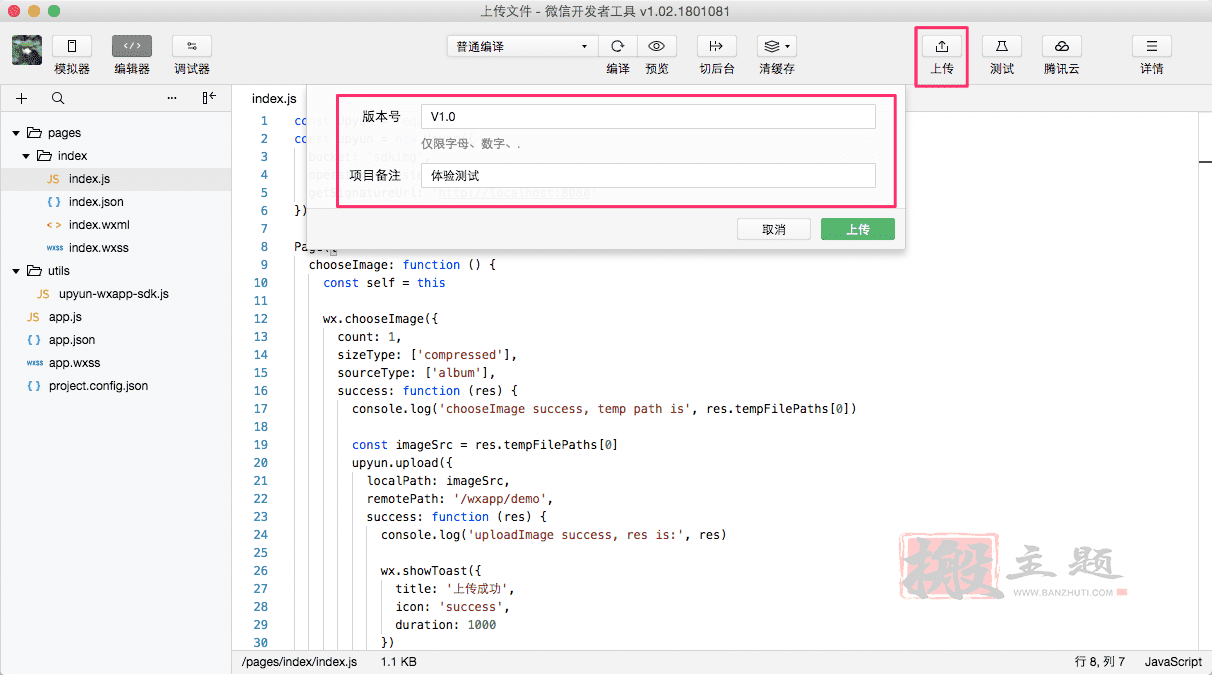Click the chooseImage function code line

click(x=403, y=265)
